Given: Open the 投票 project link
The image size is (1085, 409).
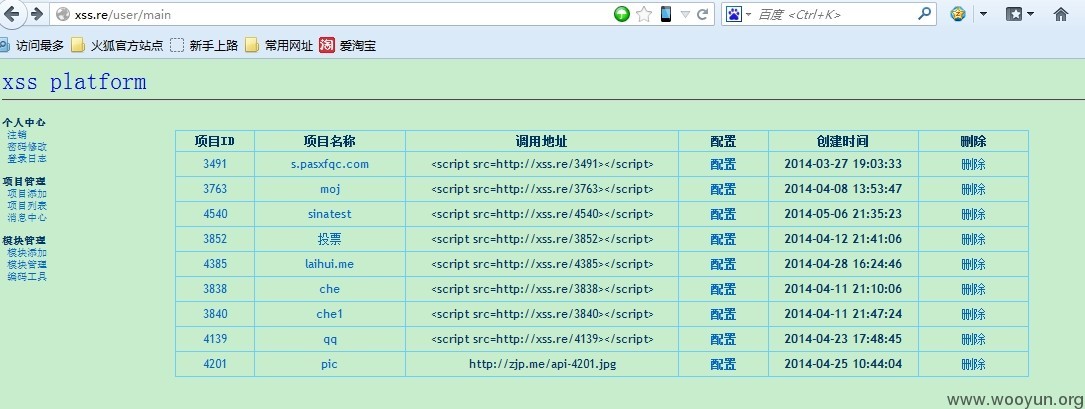Looking at the screenshot, I should 329,239.
